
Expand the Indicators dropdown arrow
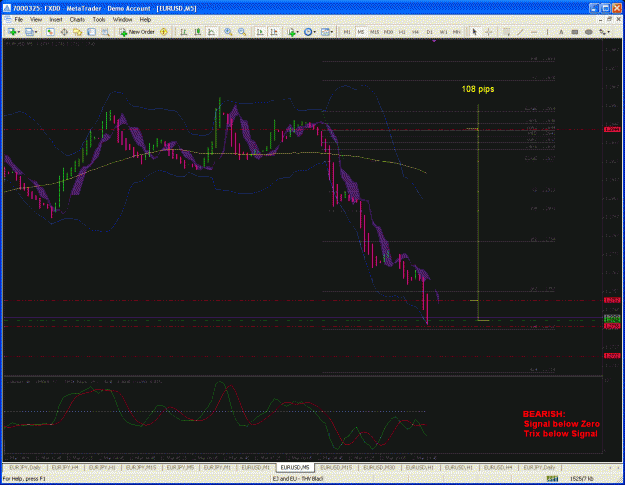(298, 32)
